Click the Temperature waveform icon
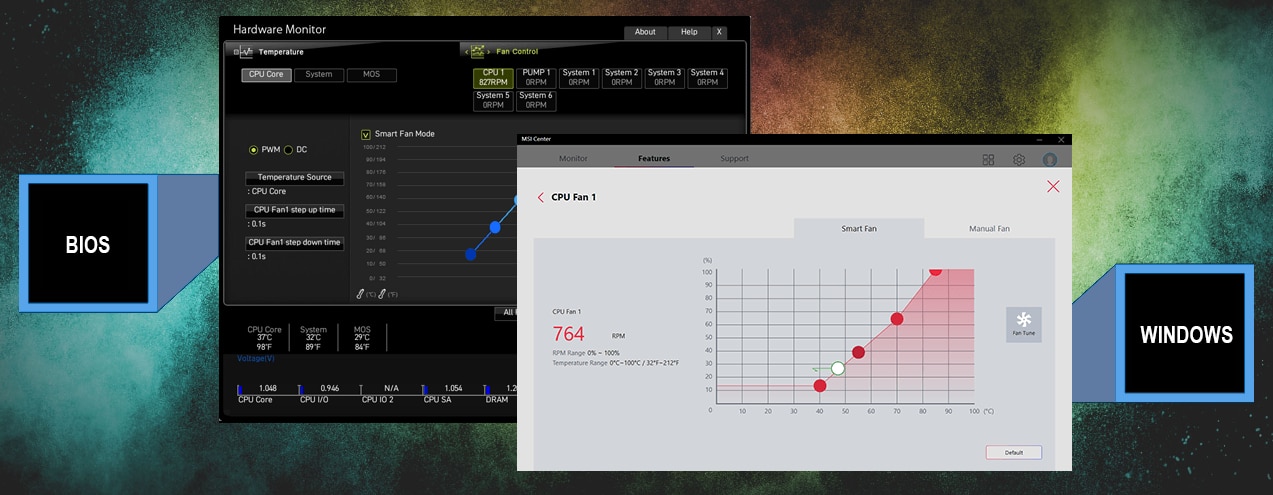Image resolution: width=1273 pixels, height=495 pixels. coord(244,52)
